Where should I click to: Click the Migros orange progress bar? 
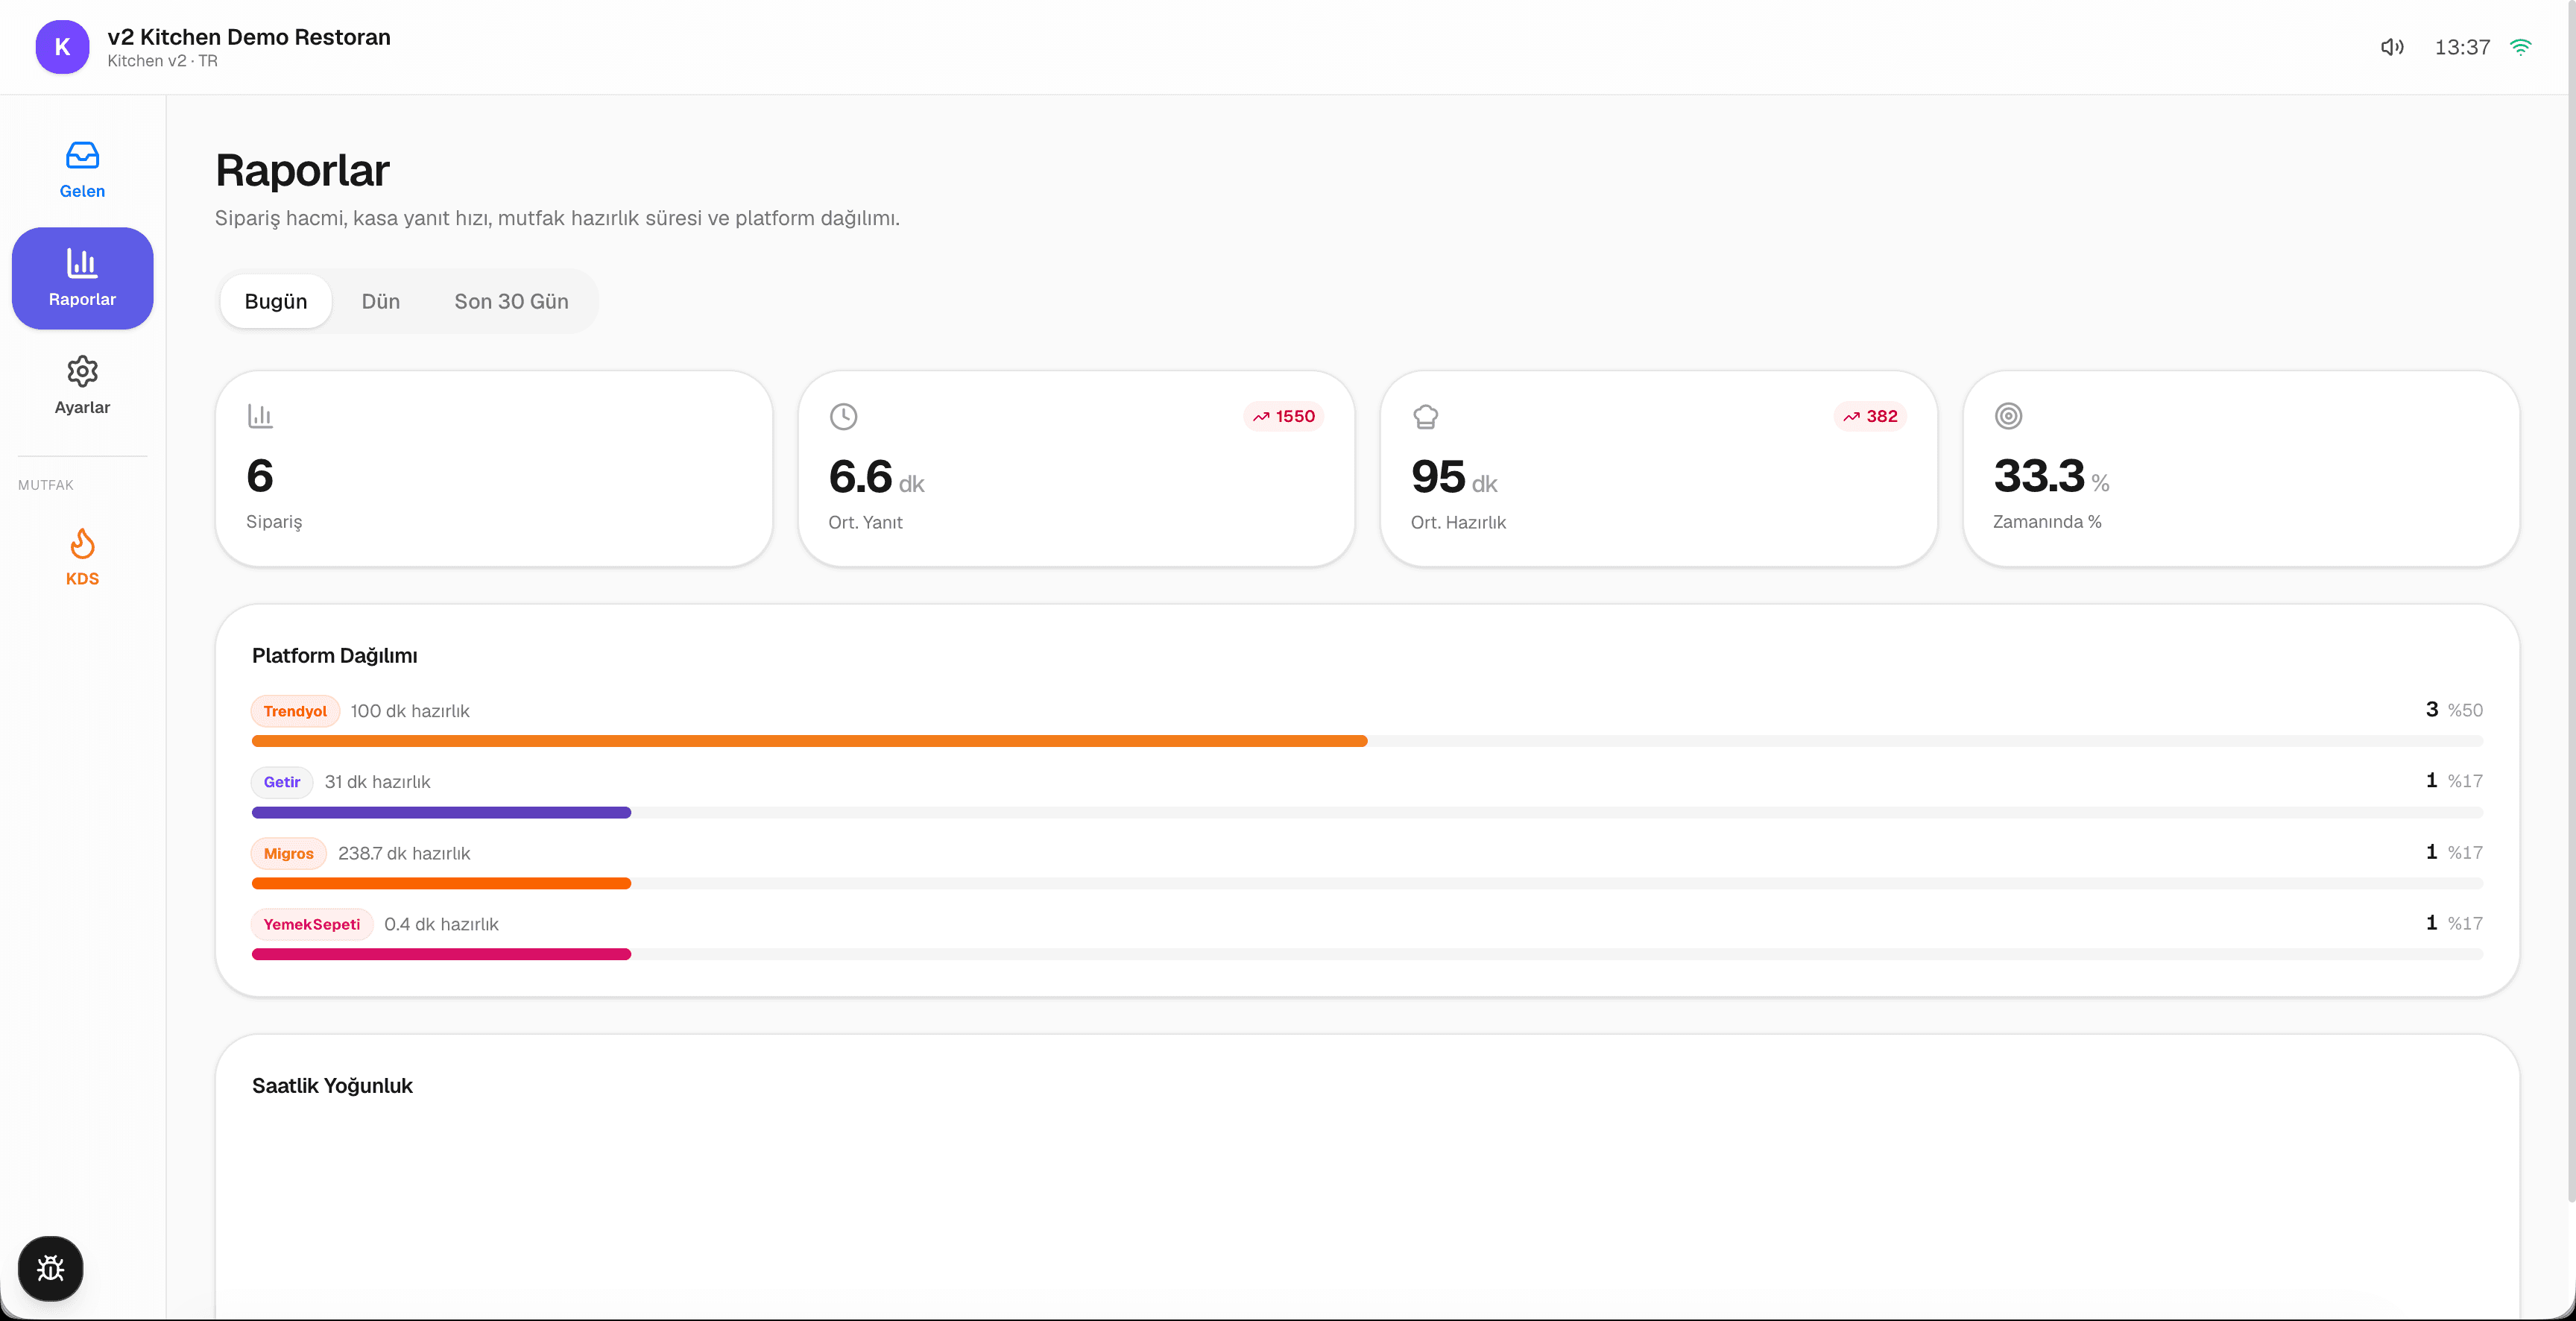[x=441, y=883]
